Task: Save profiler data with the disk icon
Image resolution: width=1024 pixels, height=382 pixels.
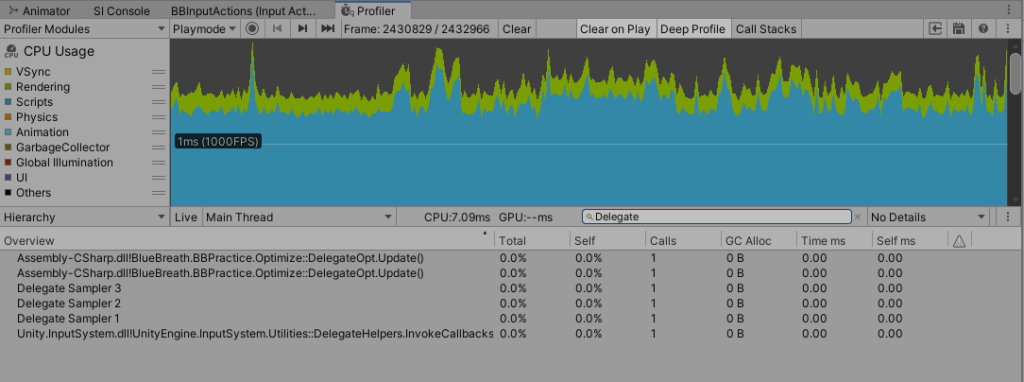Action: [x=959, y=29]
